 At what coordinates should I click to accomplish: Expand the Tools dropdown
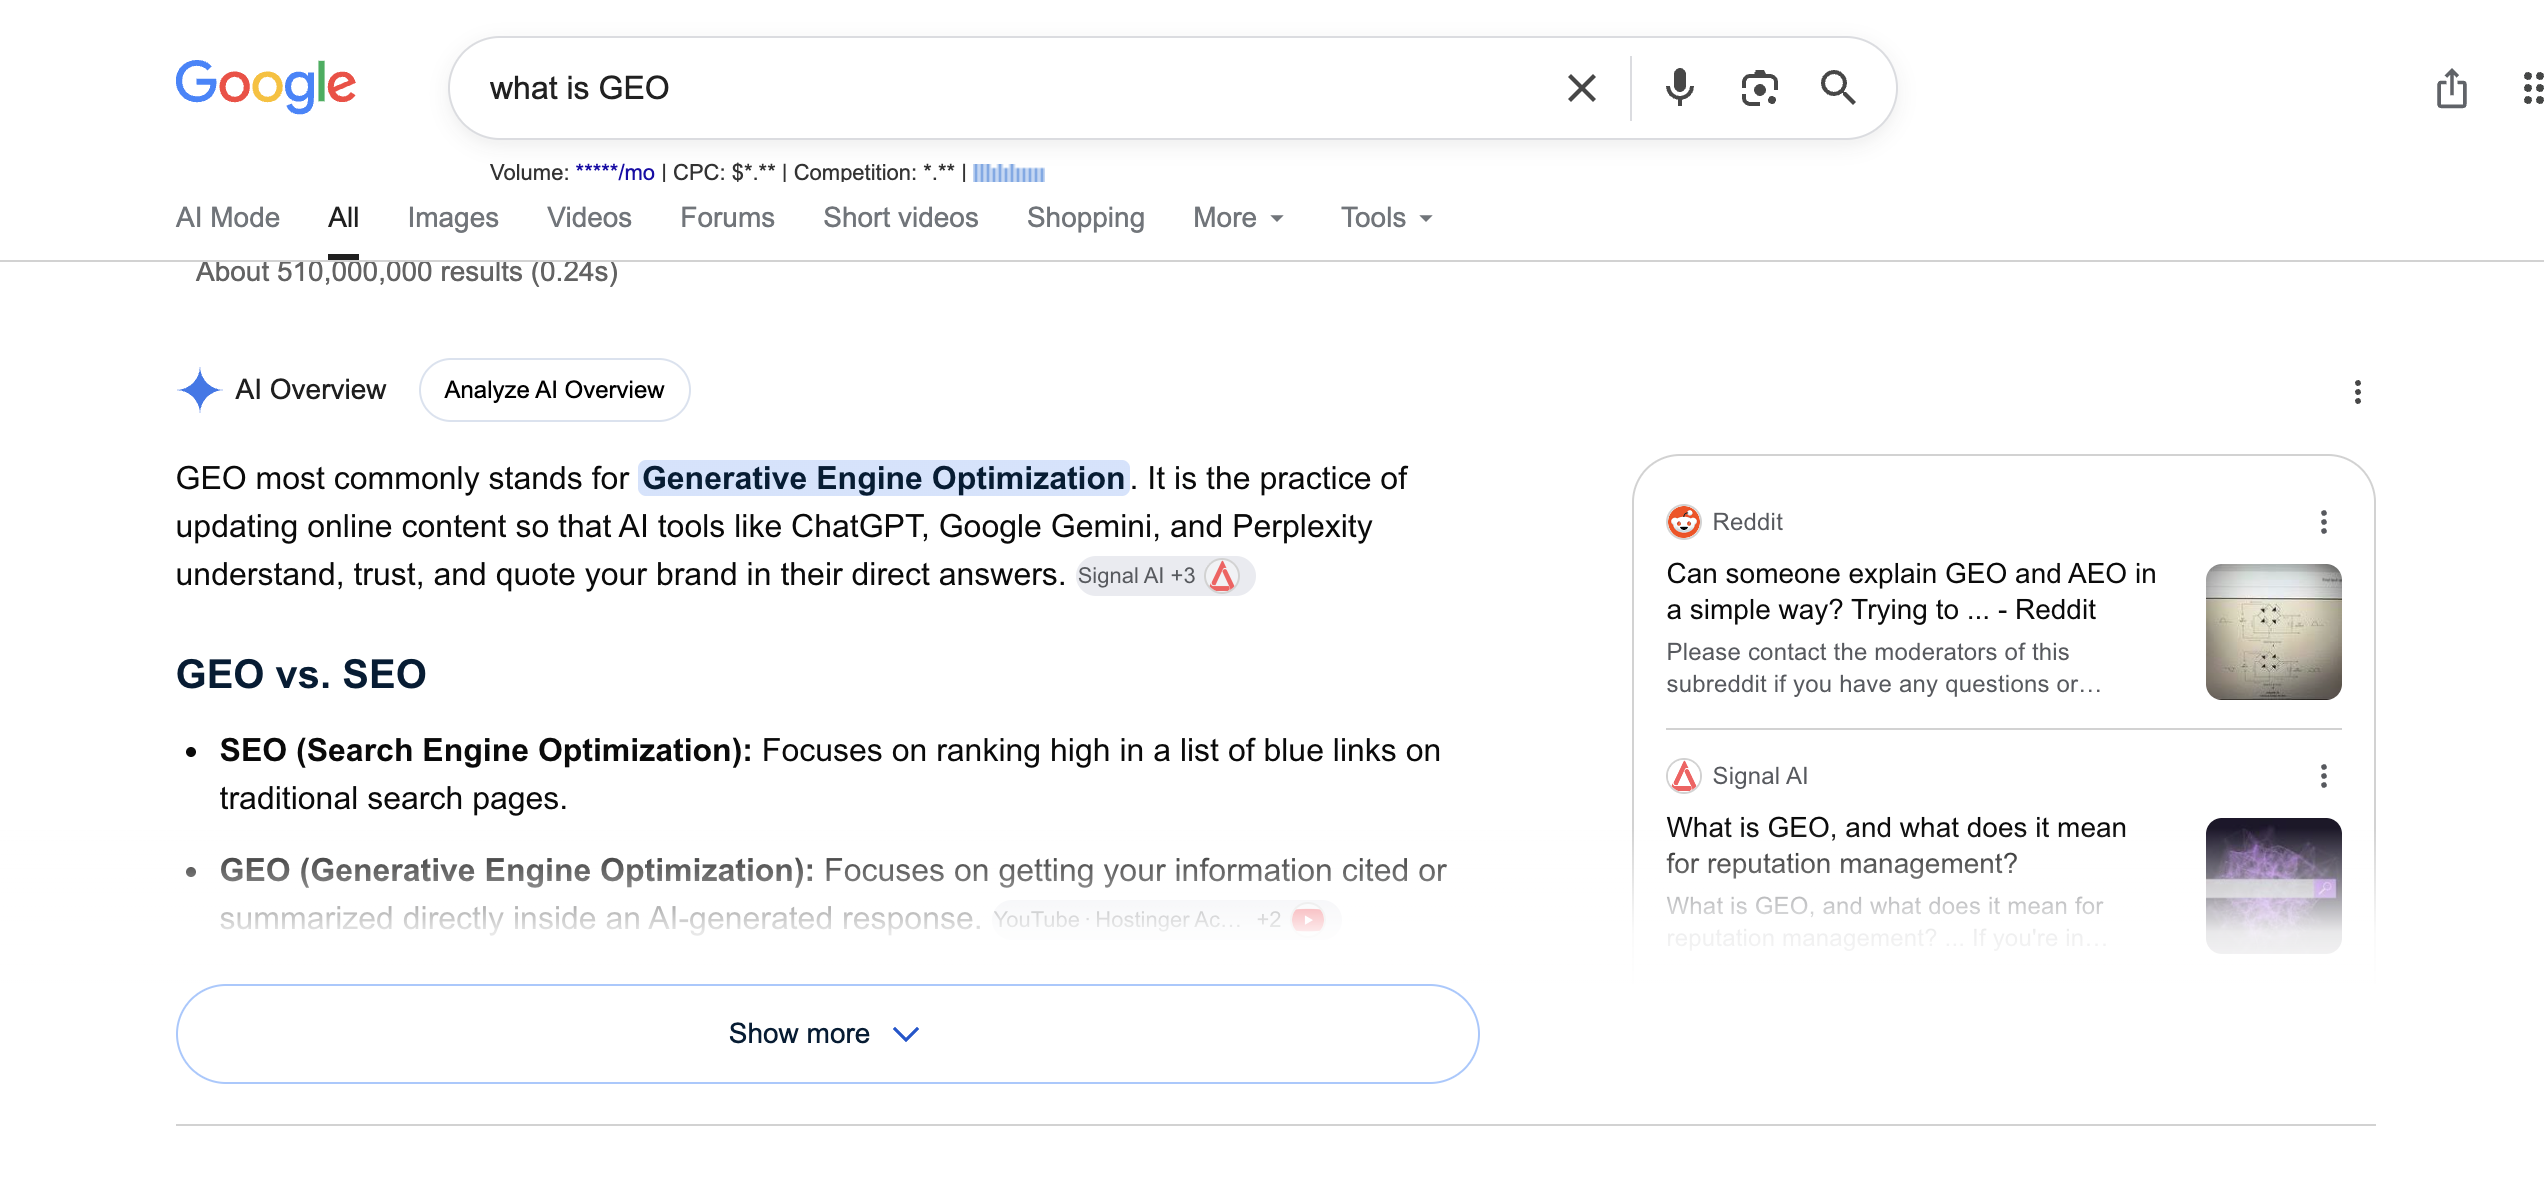pyautogui.click(x=1386, y=218)
